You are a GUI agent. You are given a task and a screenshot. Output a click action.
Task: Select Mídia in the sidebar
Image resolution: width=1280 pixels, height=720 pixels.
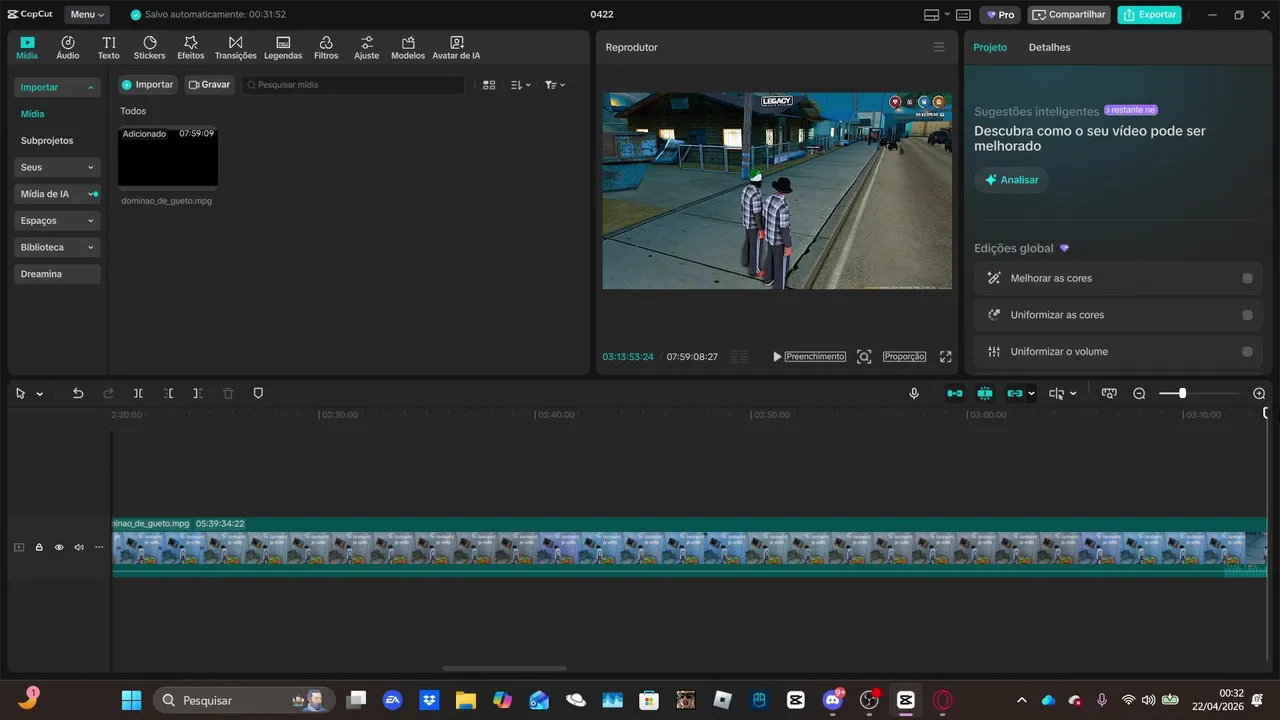point(33,114)
